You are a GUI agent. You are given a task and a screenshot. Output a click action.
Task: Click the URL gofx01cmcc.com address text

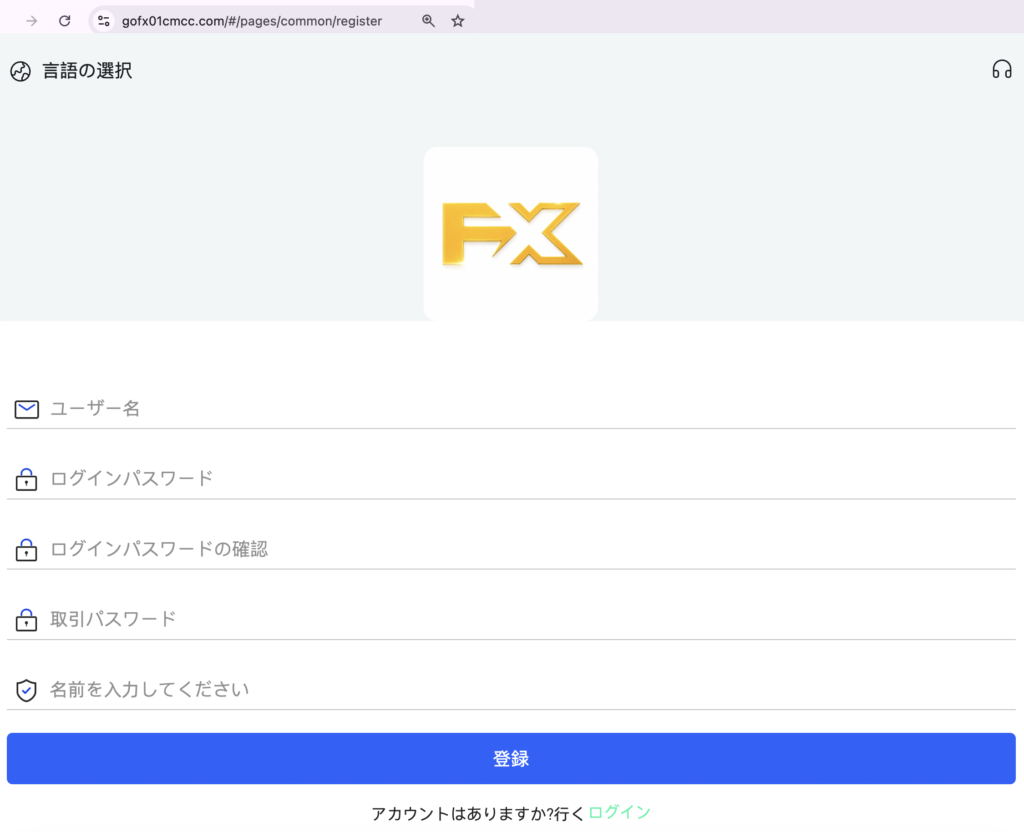251,21
